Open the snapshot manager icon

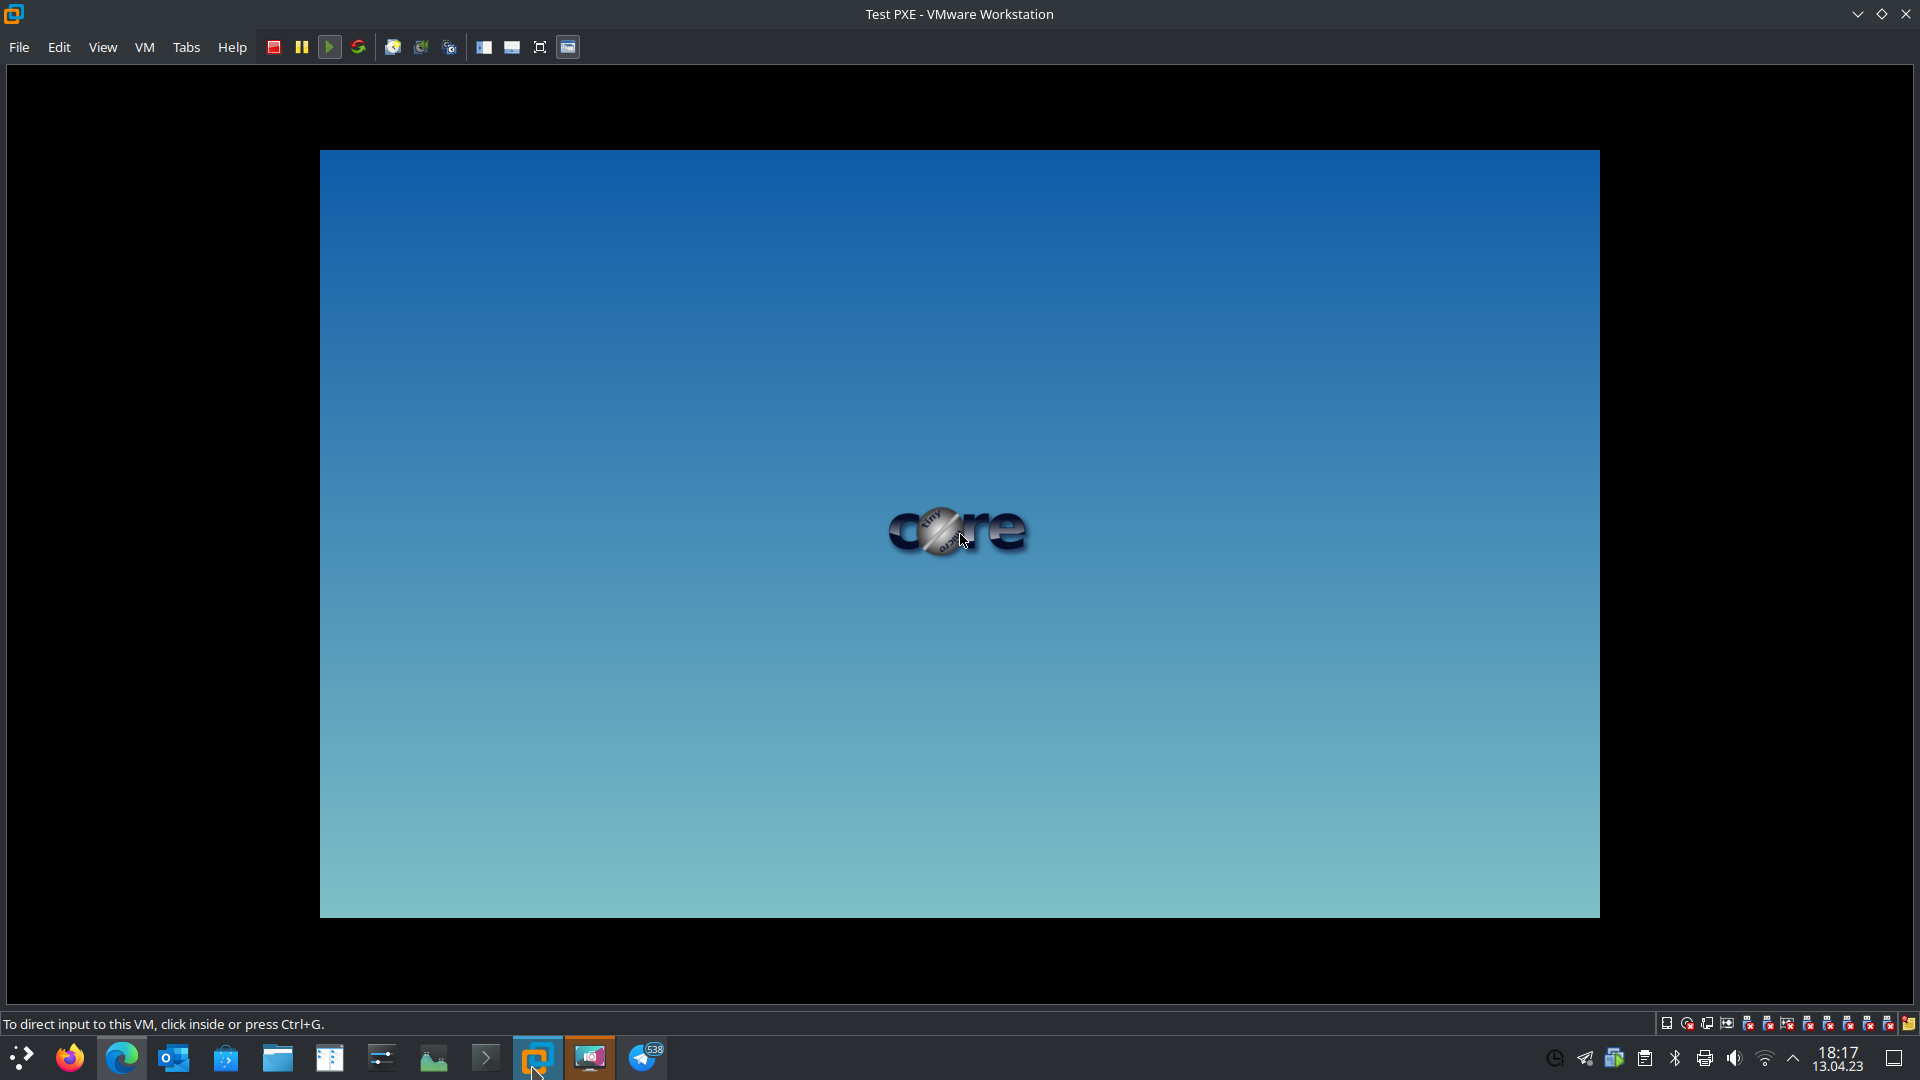point(450,47)
